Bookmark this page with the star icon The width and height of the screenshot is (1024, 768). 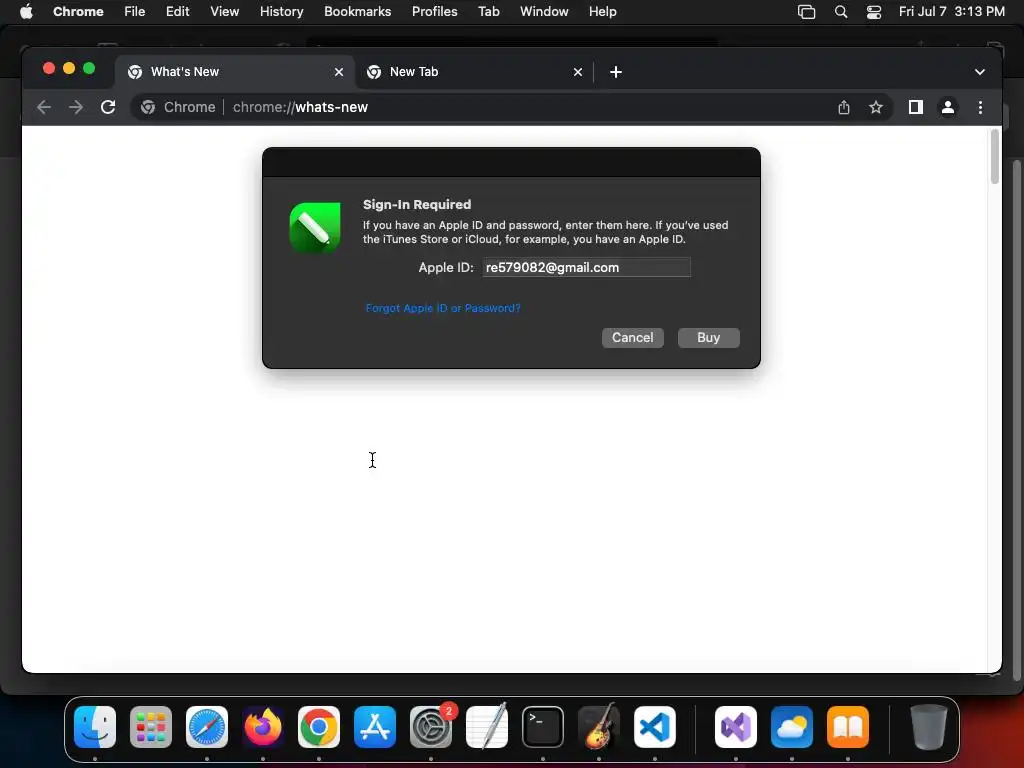(876, 107)
